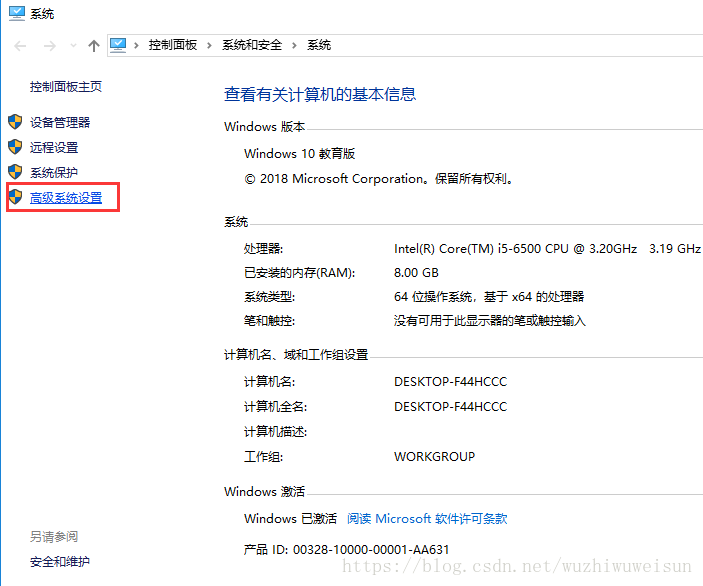Click shield icon beside 设备管理器
The height and width of the screenshot is (586, 703).
click(15, 122)
